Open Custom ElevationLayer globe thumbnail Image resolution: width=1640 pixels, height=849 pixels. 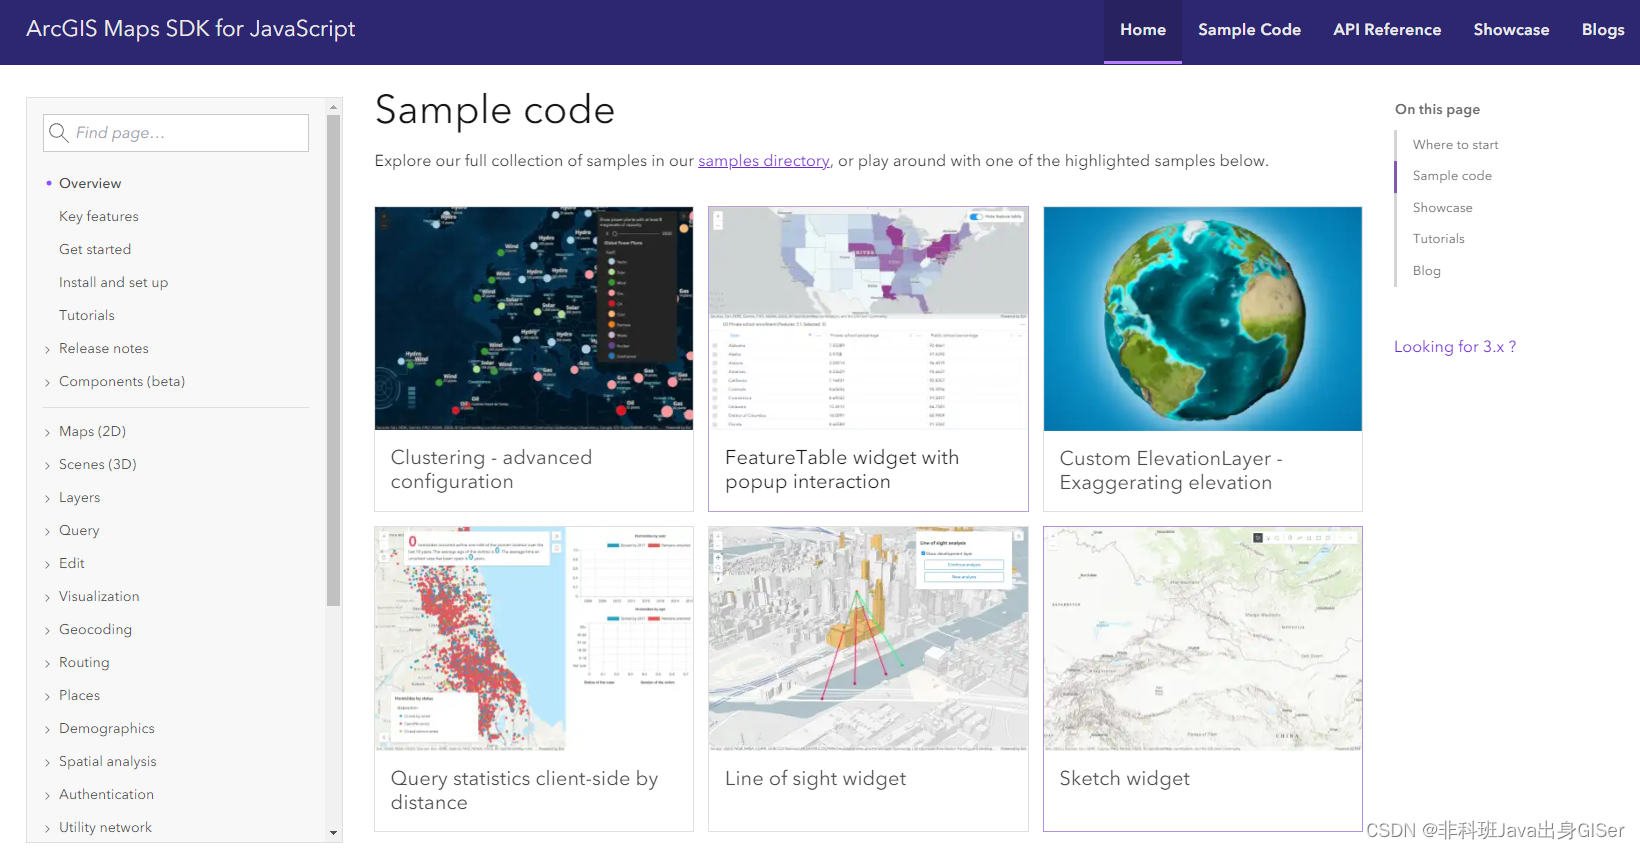pos(1203,319)
